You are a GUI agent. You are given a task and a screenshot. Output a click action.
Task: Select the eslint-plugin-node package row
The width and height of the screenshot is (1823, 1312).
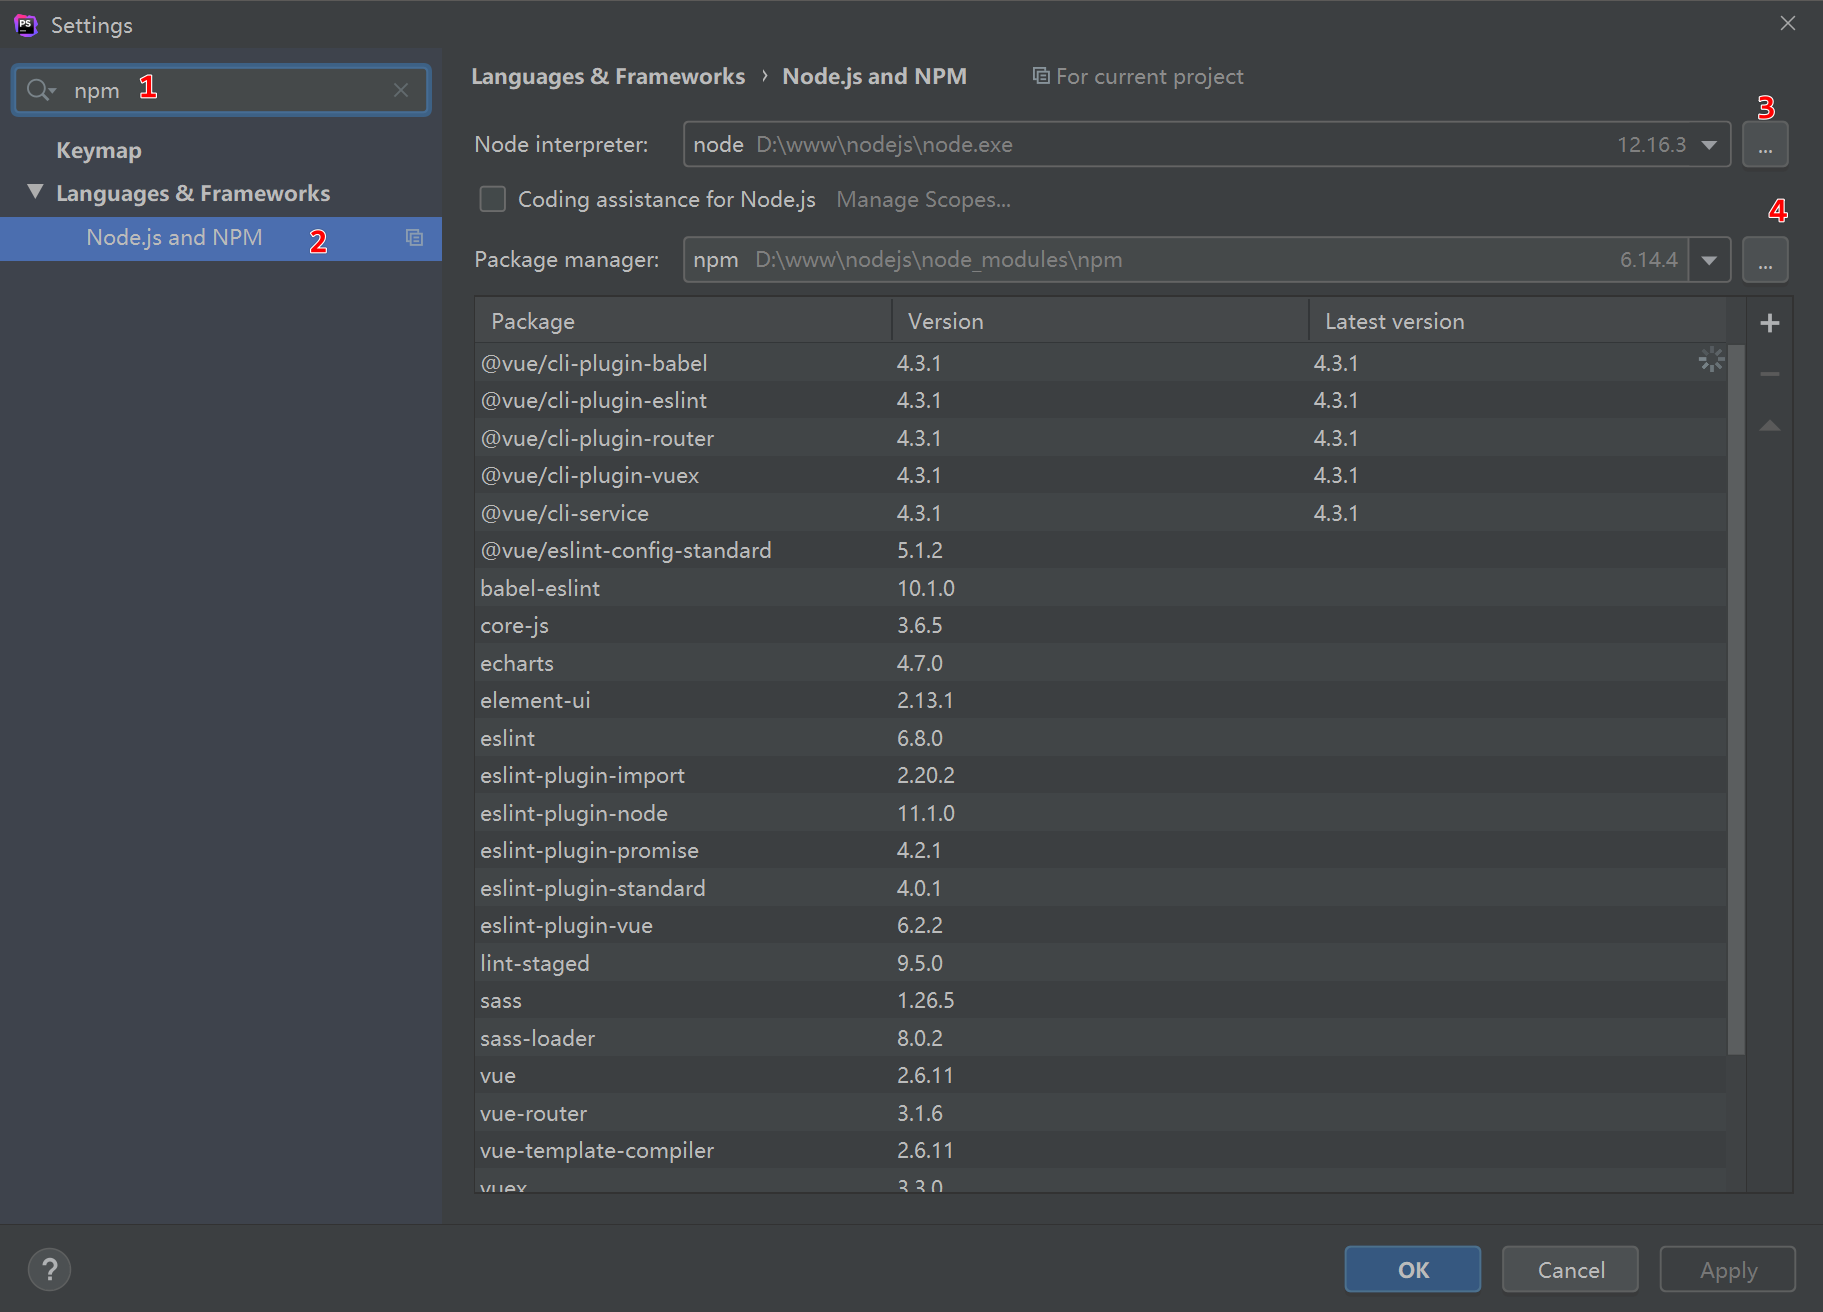(1101, 813)
